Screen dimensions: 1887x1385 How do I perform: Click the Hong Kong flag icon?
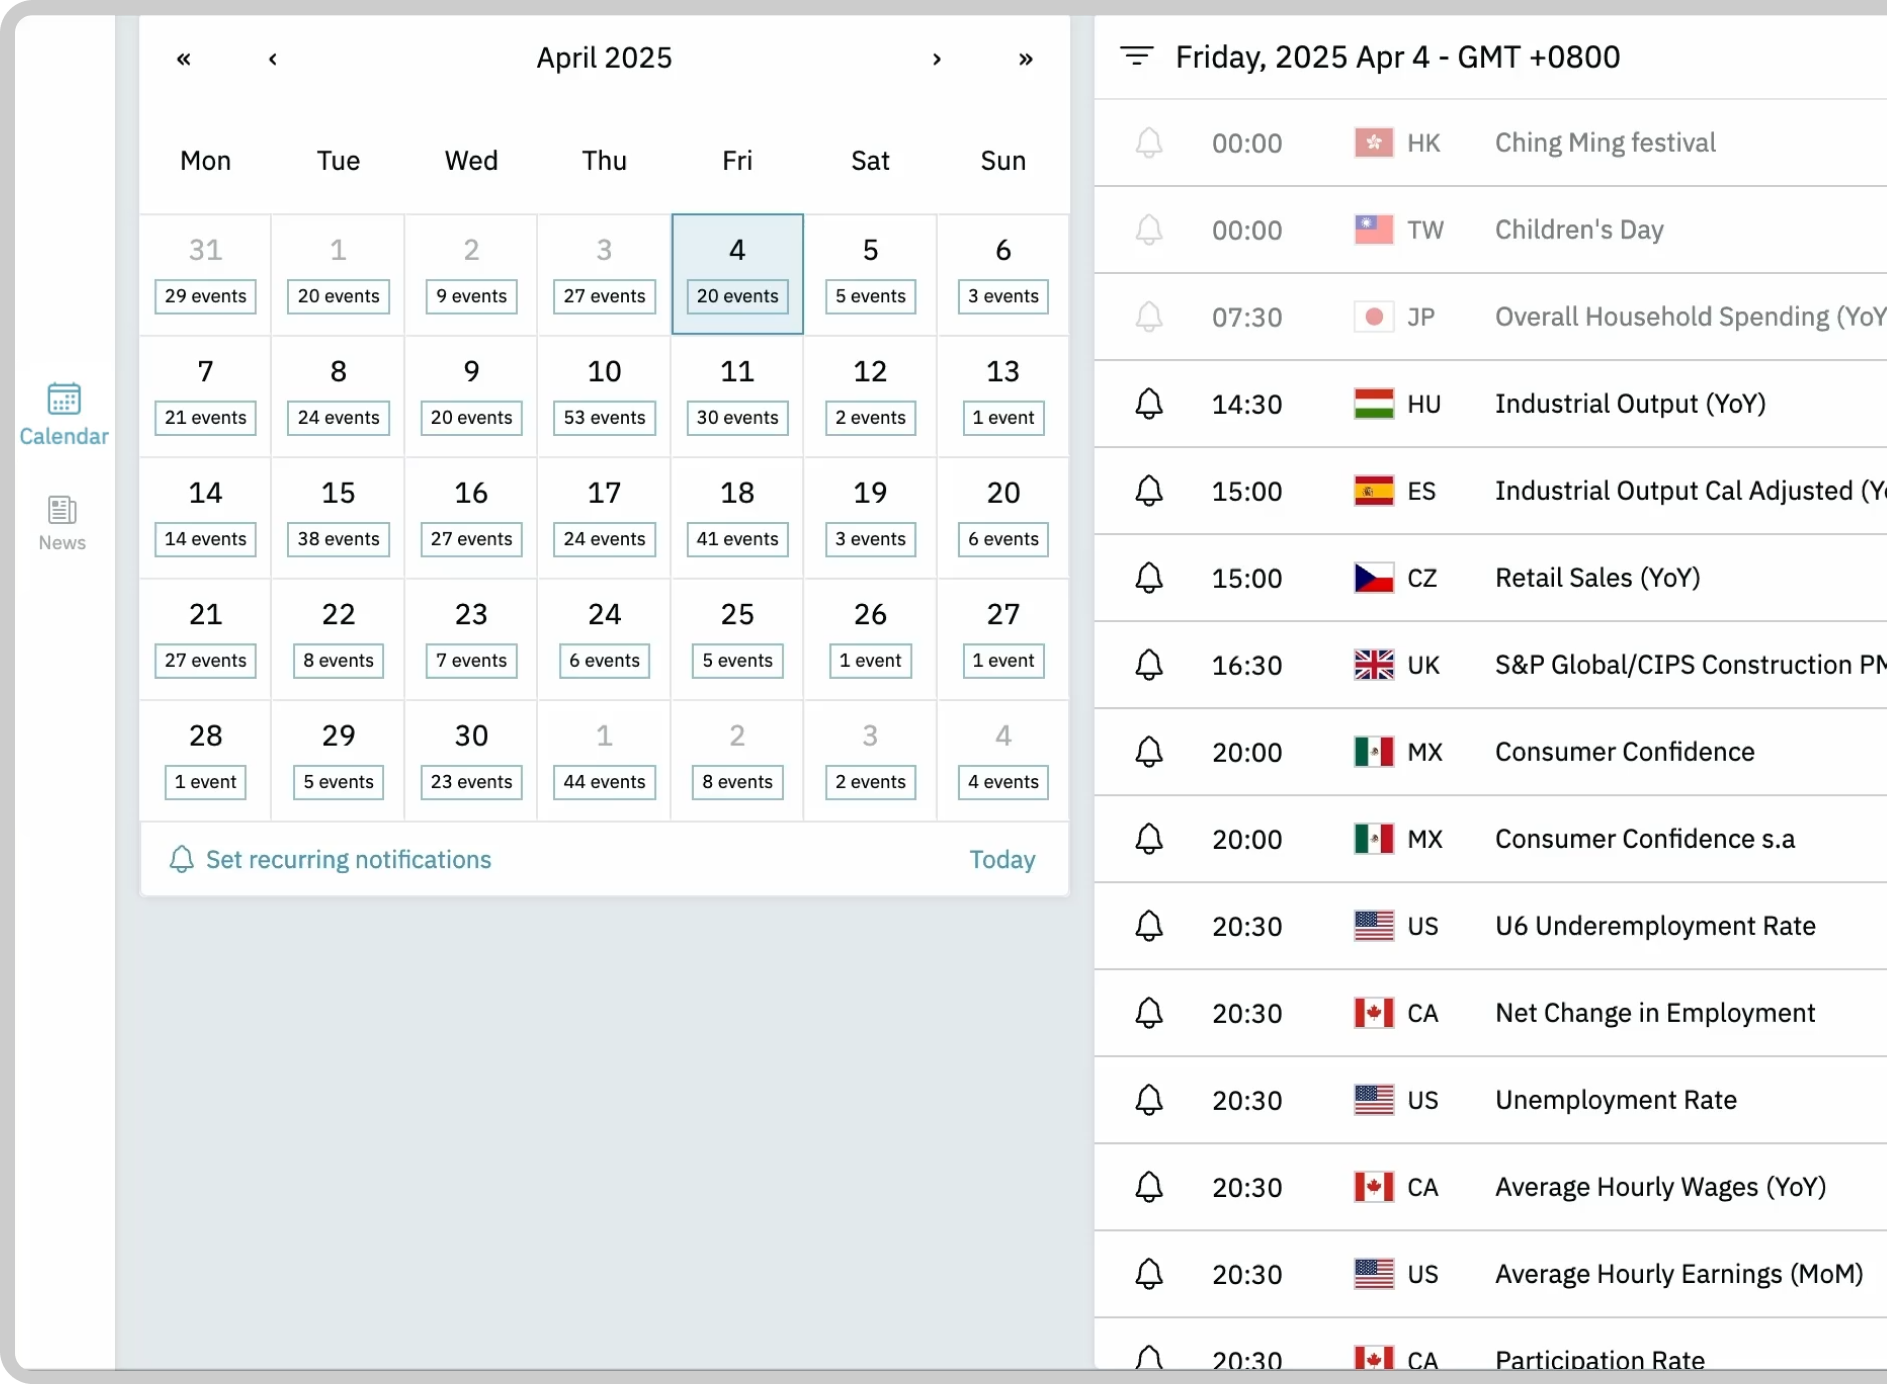1373,143
